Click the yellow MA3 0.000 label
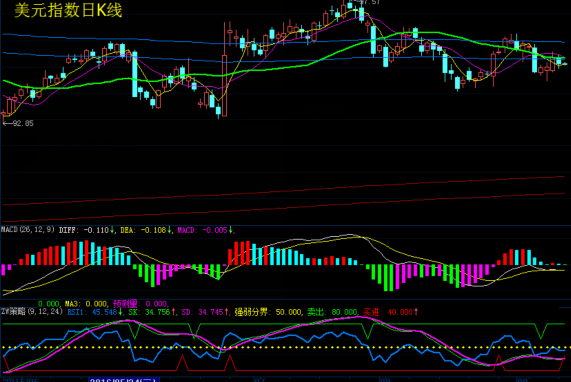Screen dimensions: 571x382 86,304
